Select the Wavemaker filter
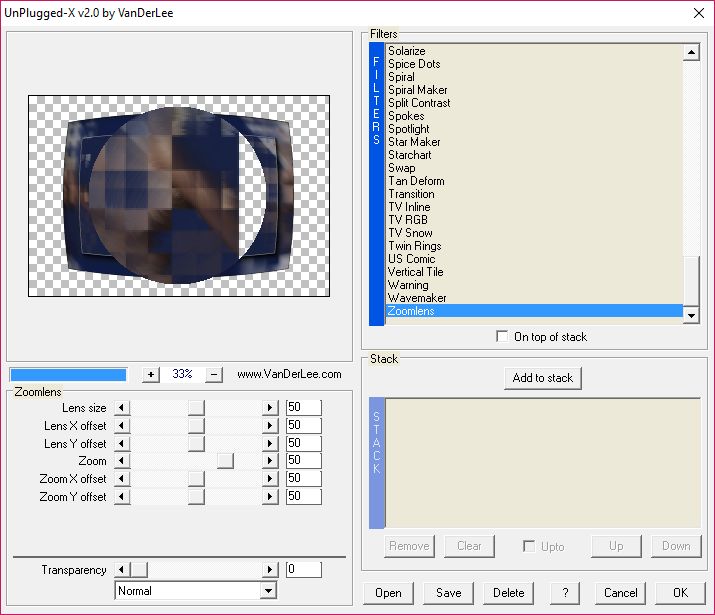Screen dimensions: 715x615 click(417, 298)
